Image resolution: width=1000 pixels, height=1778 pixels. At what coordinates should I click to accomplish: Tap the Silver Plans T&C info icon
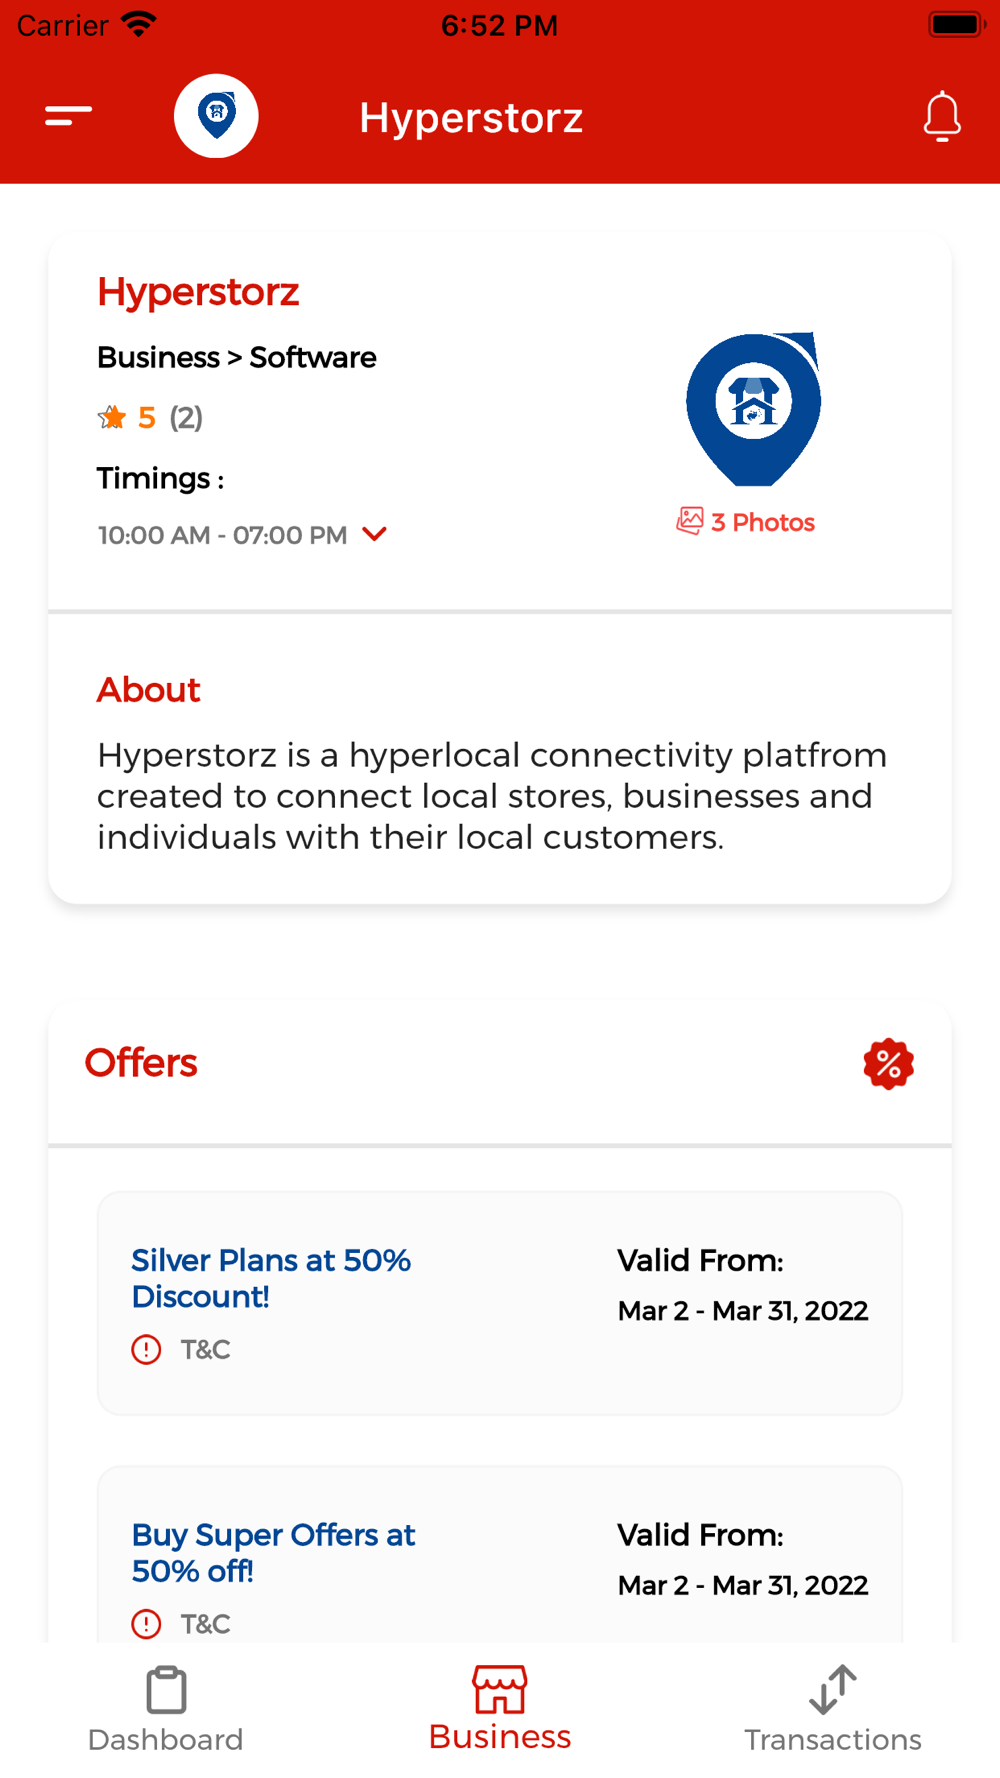tap(146, 1349)
